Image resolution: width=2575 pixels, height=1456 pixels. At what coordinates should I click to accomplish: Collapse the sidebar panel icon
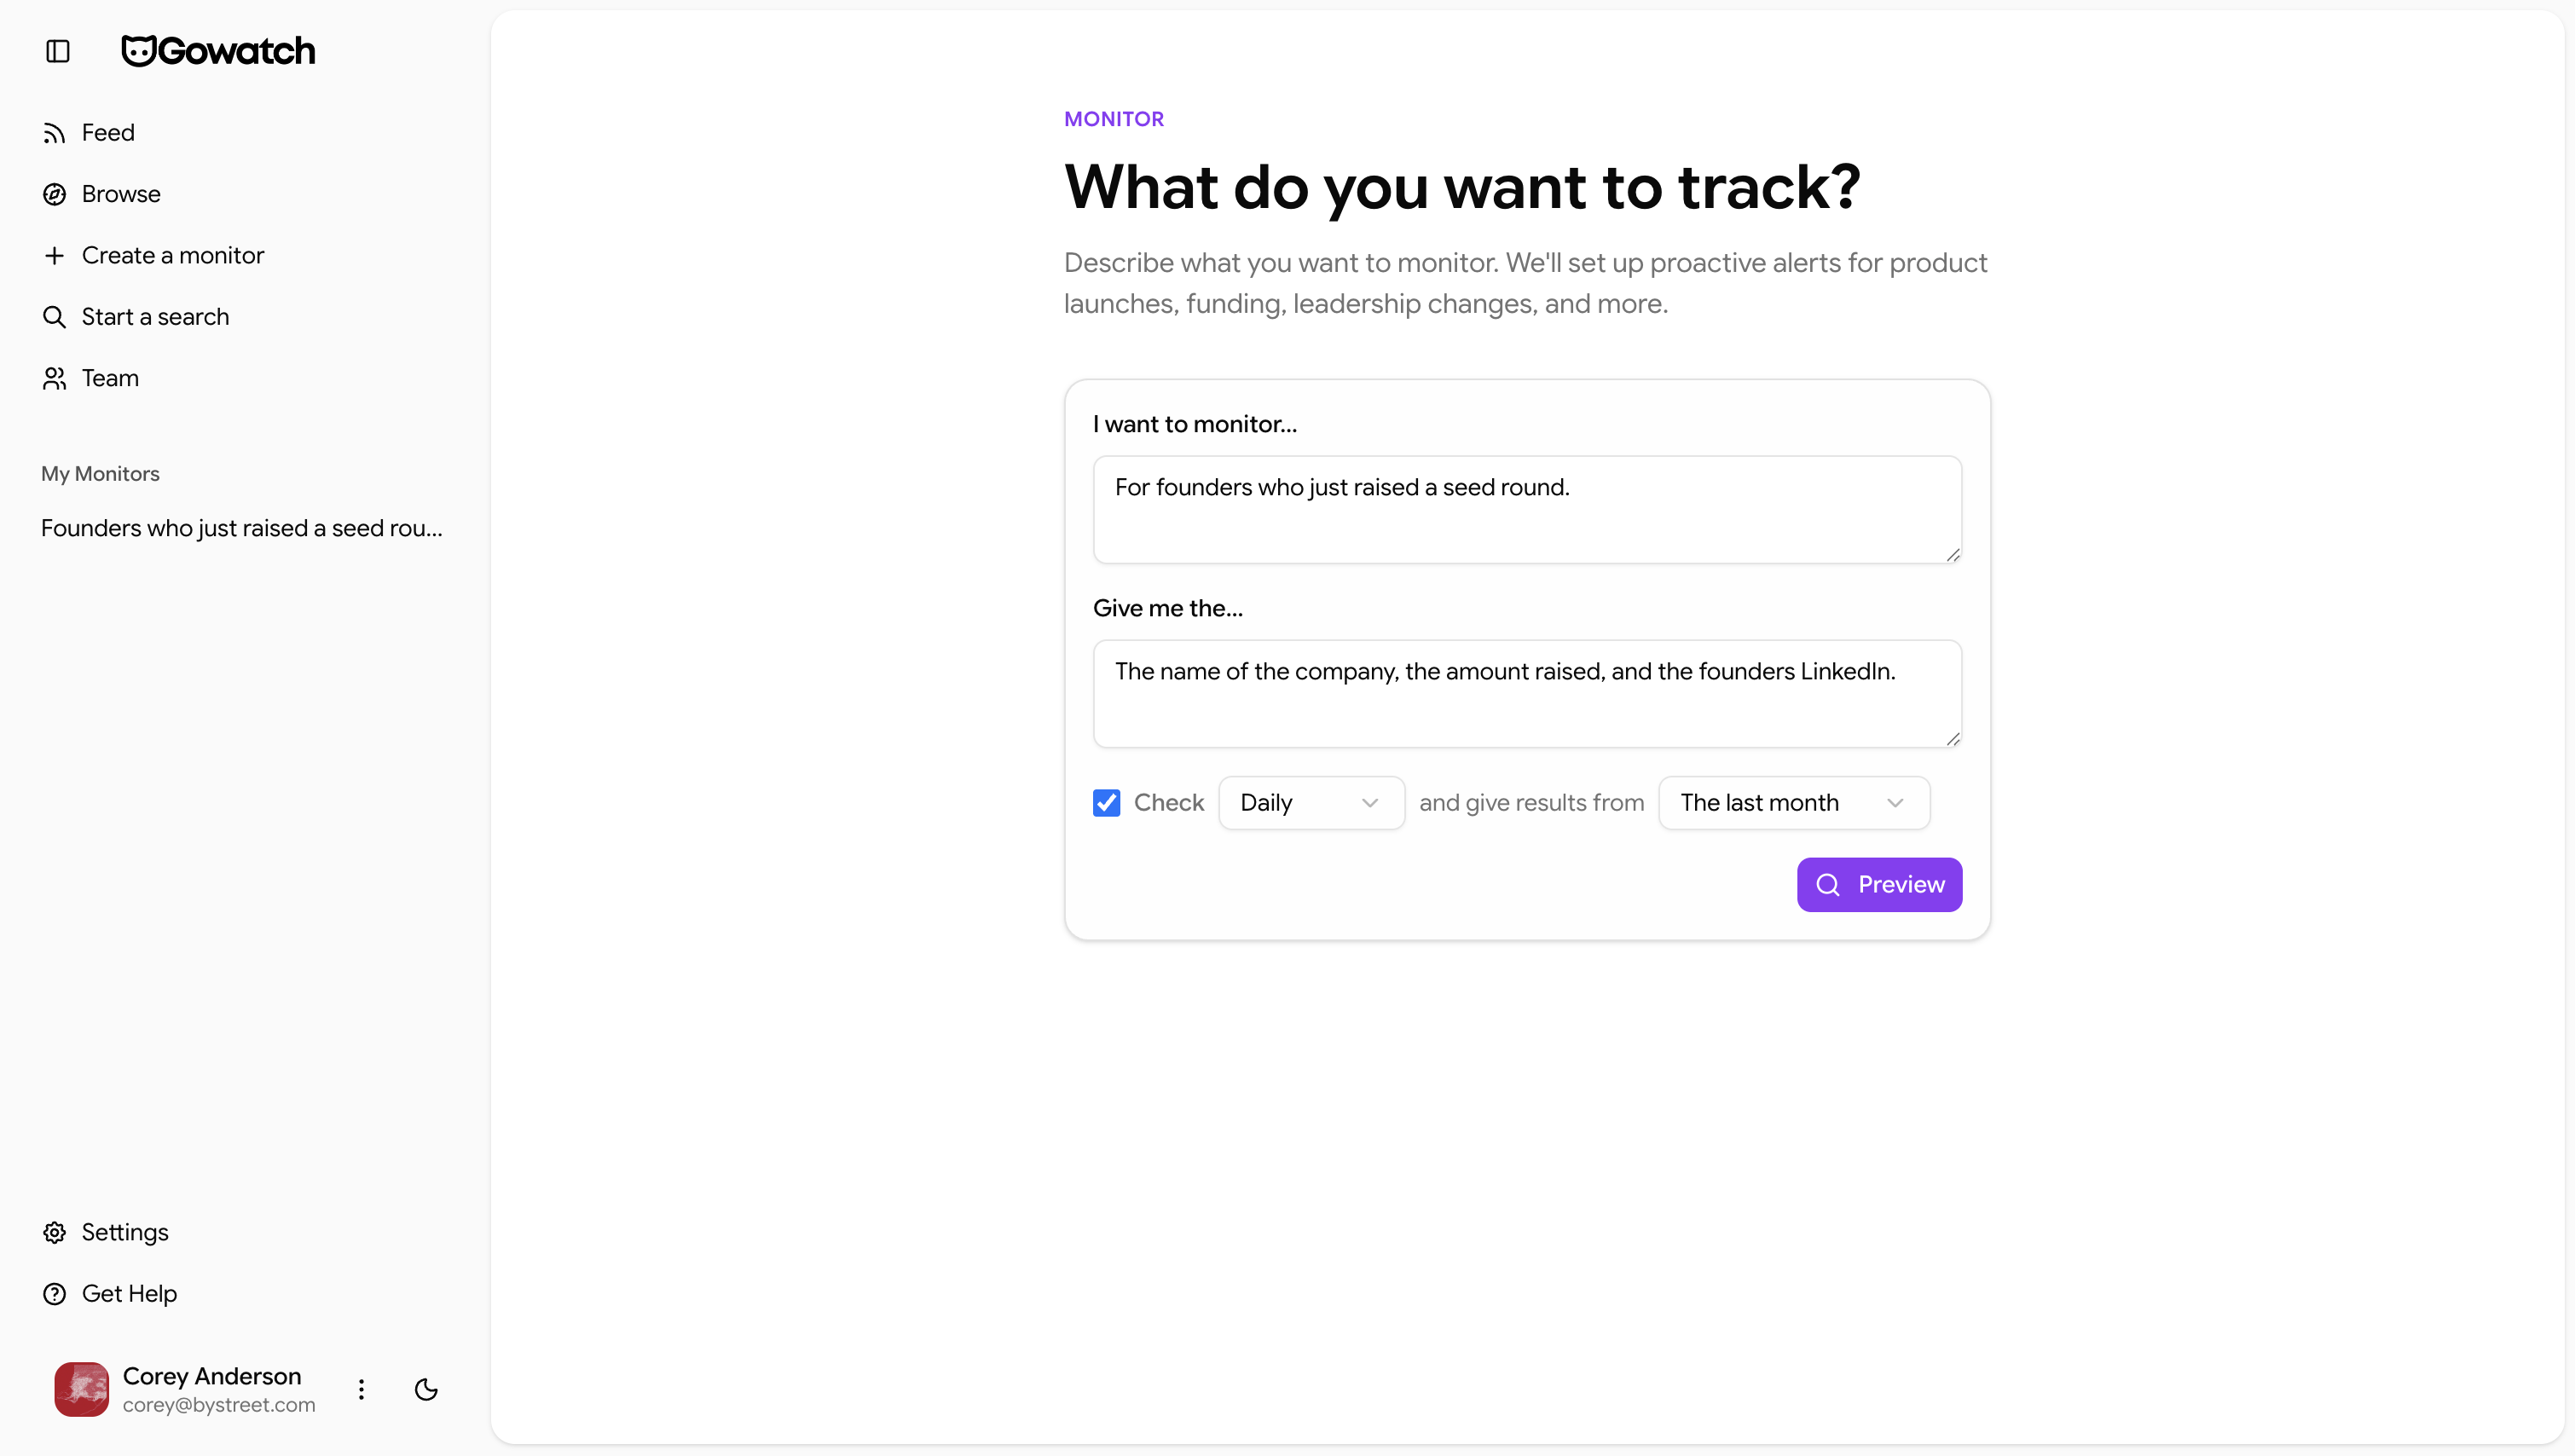point(58,51)
